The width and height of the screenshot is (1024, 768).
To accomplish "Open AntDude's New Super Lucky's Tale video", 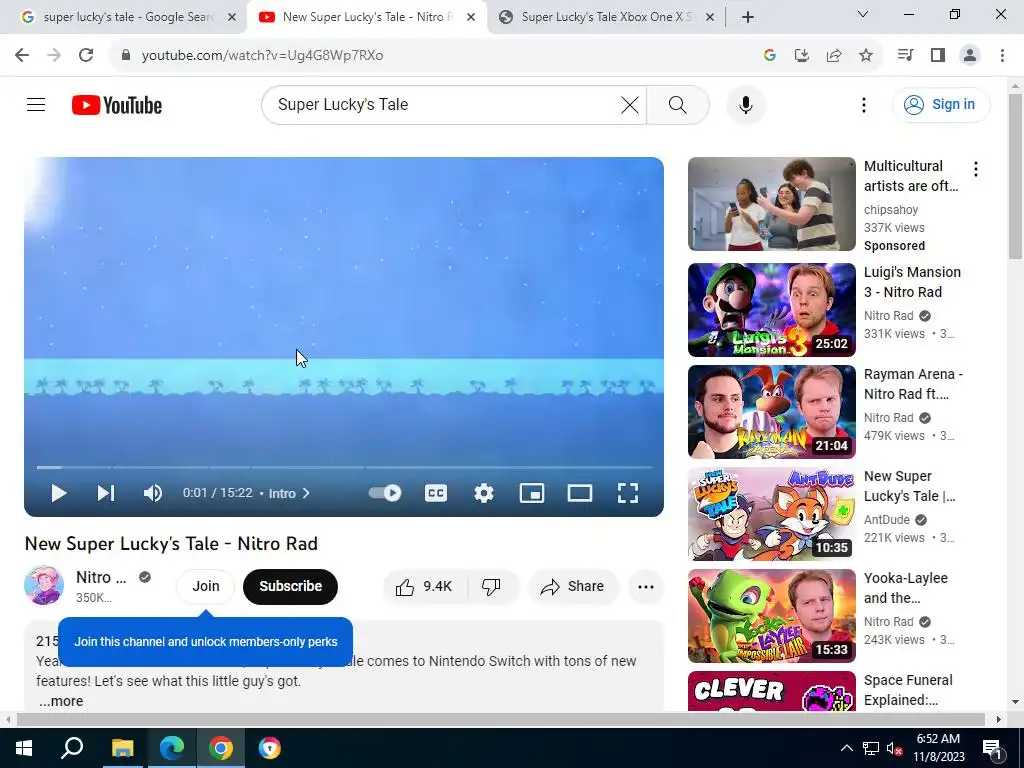I will coord(771,513).
